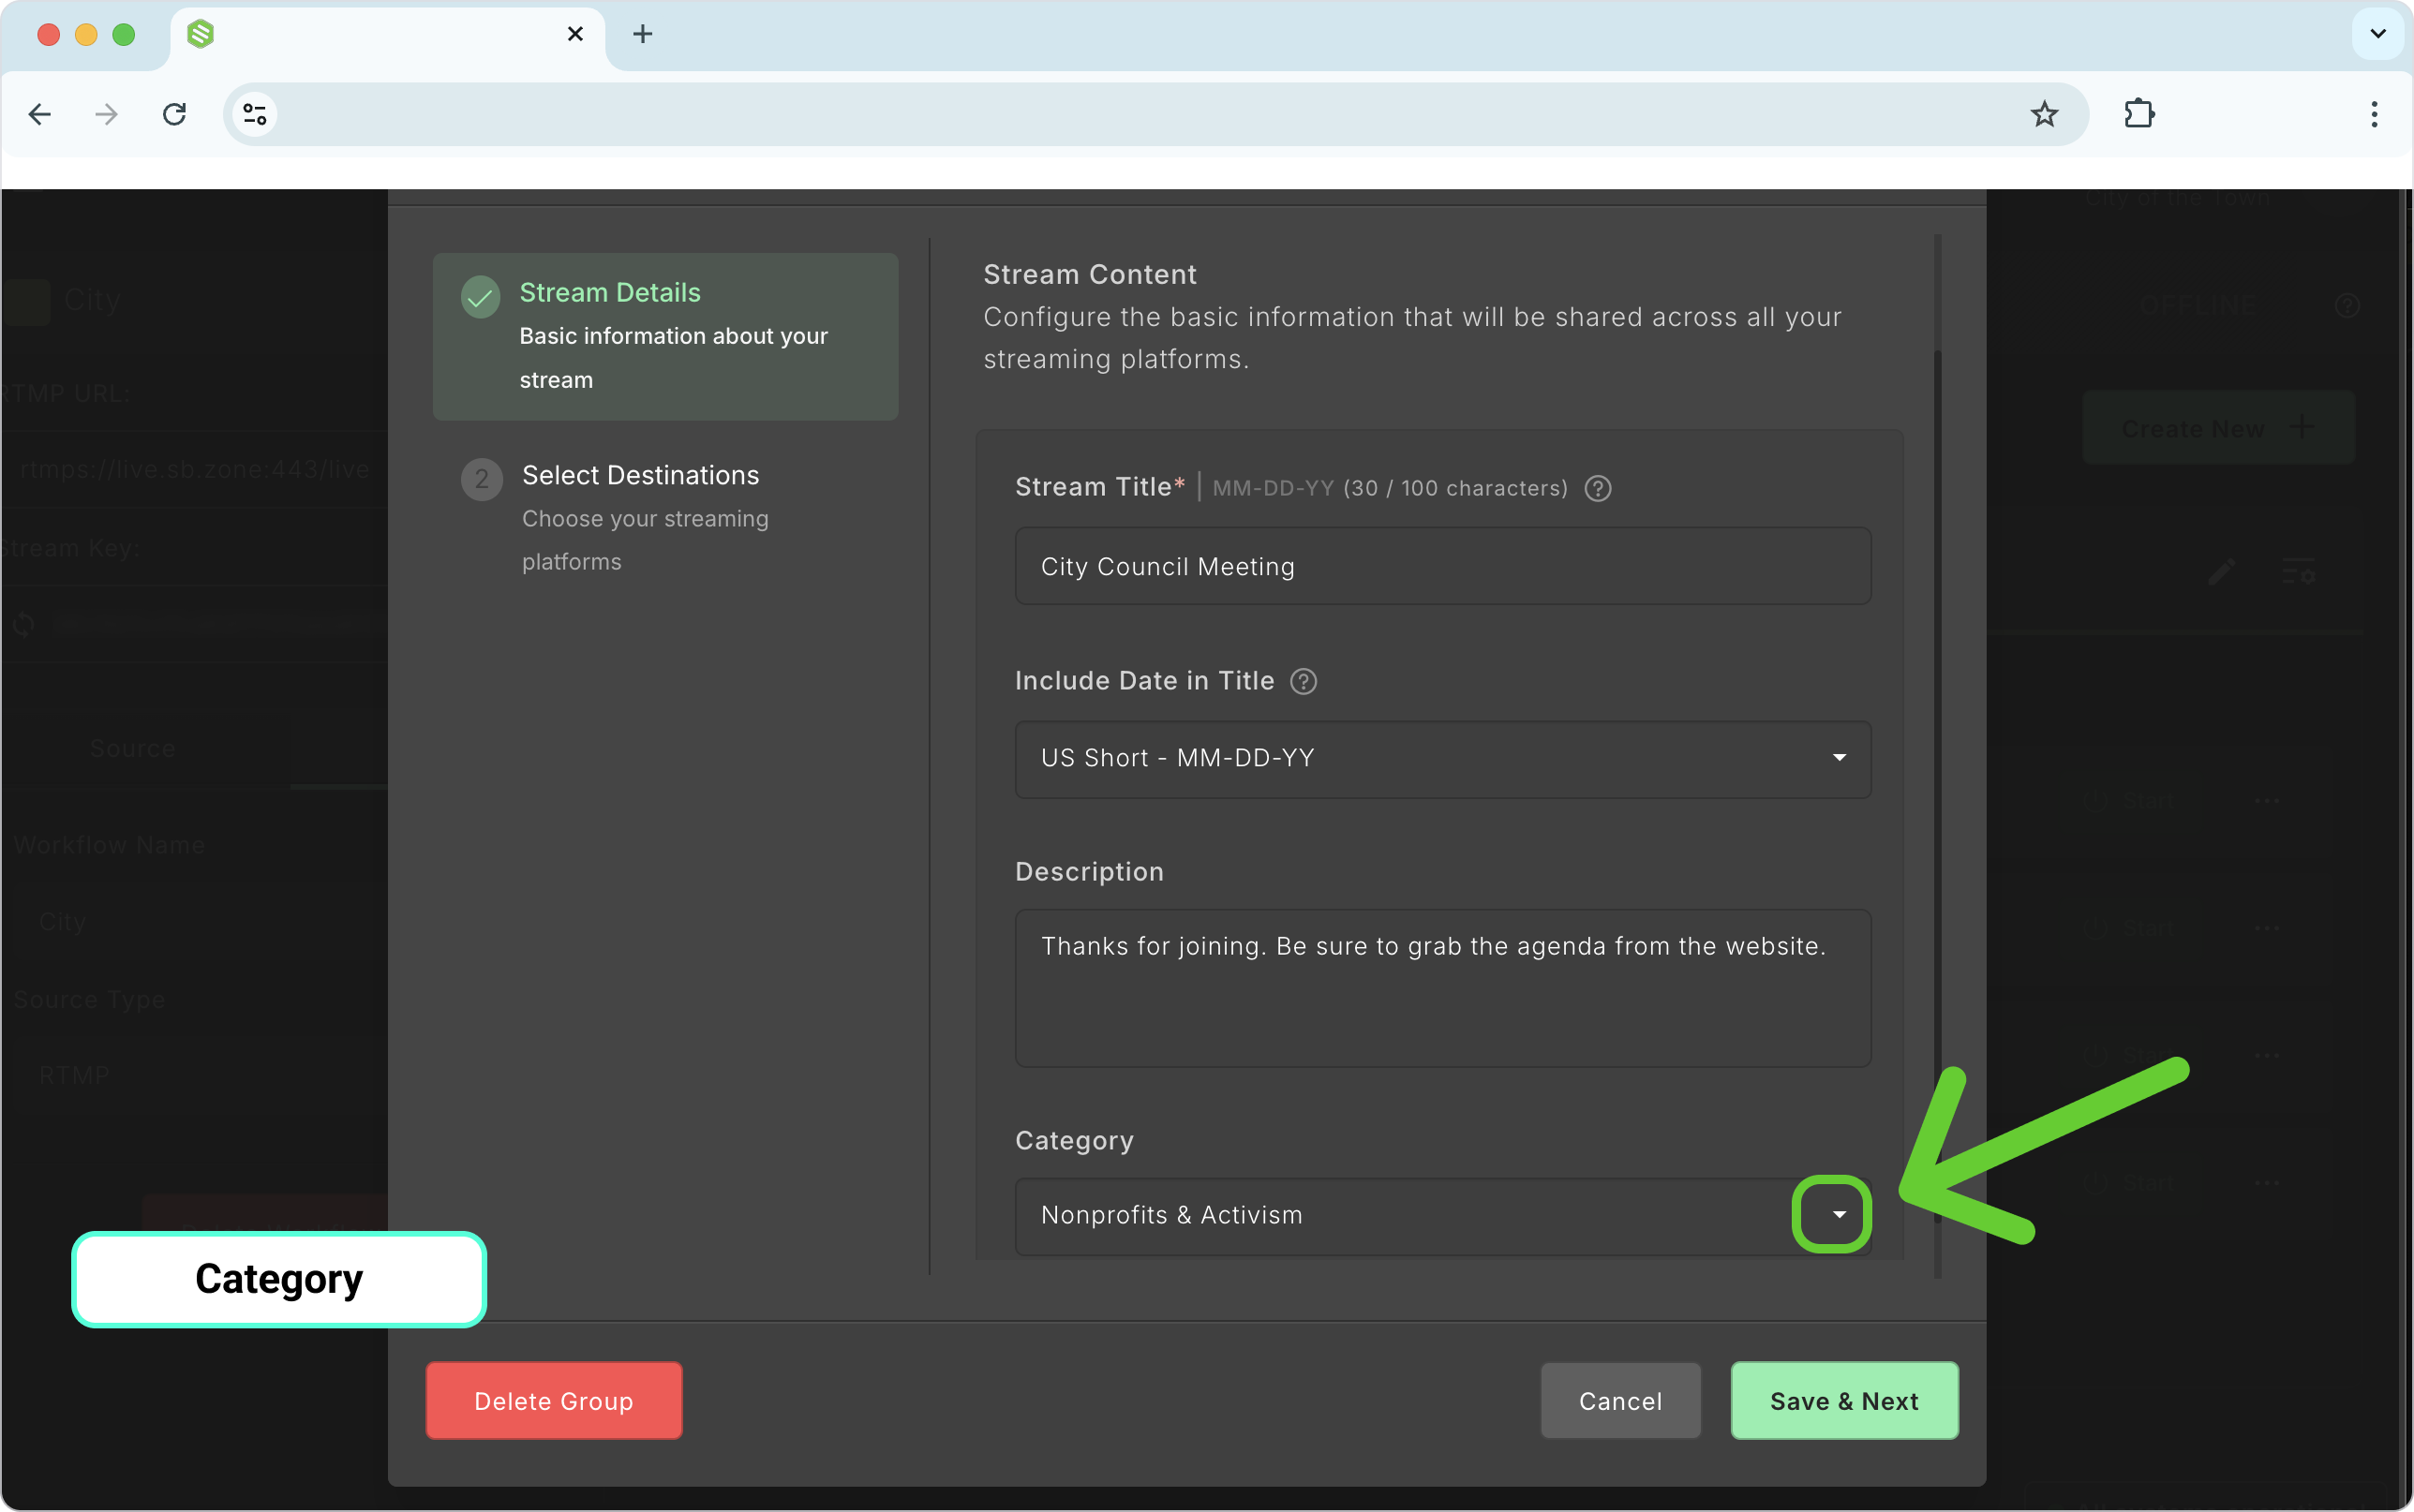Open the Category dropdown arrow
This screenshot has width=2414, height=1512.
coord(1838,1214)
